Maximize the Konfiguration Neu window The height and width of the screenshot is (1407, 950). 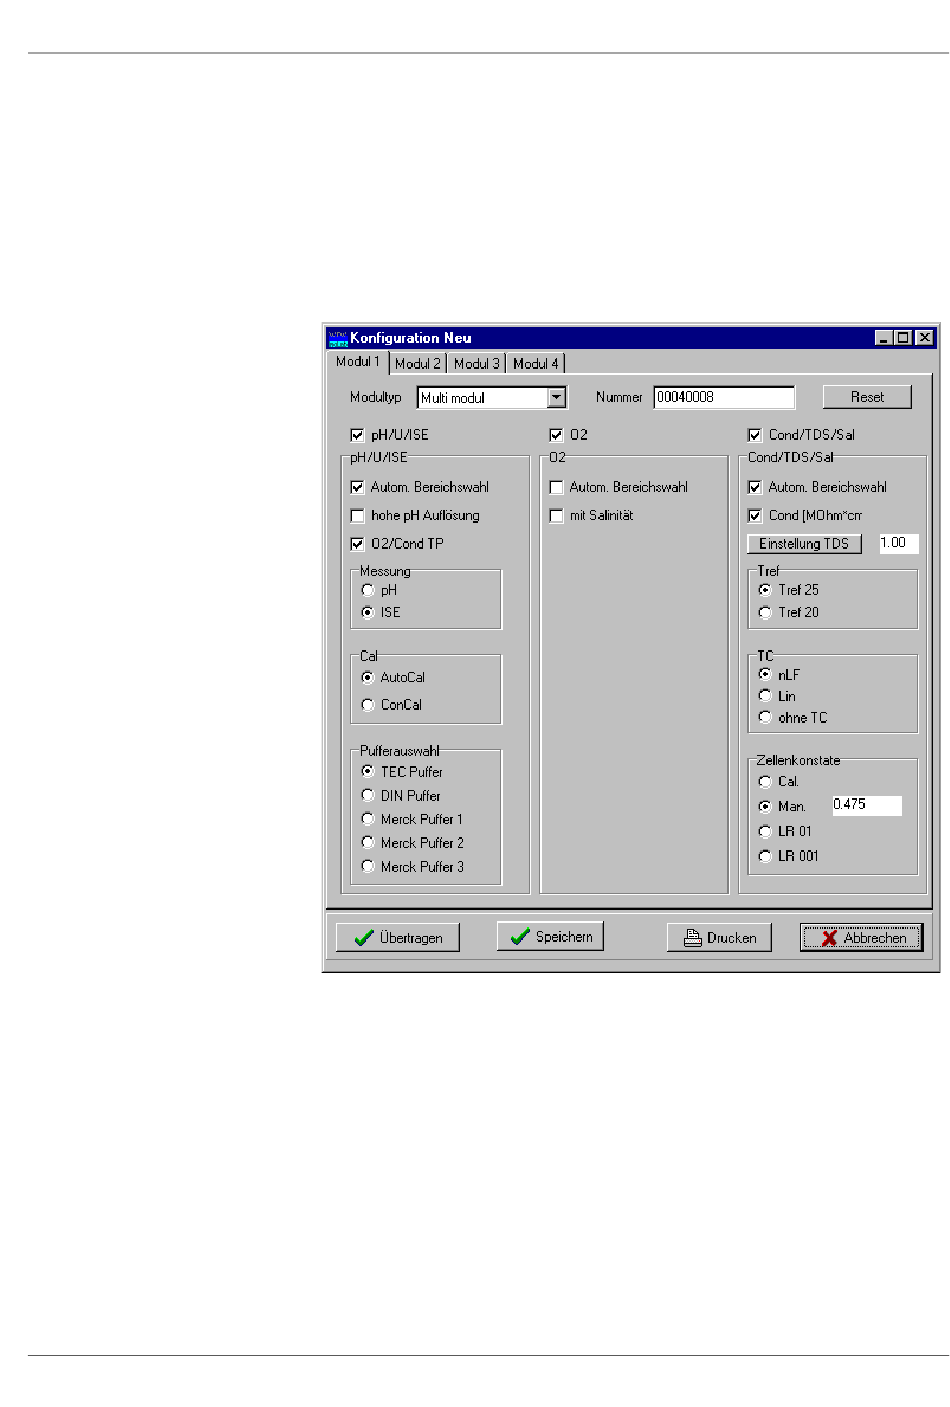pos(903,338)
